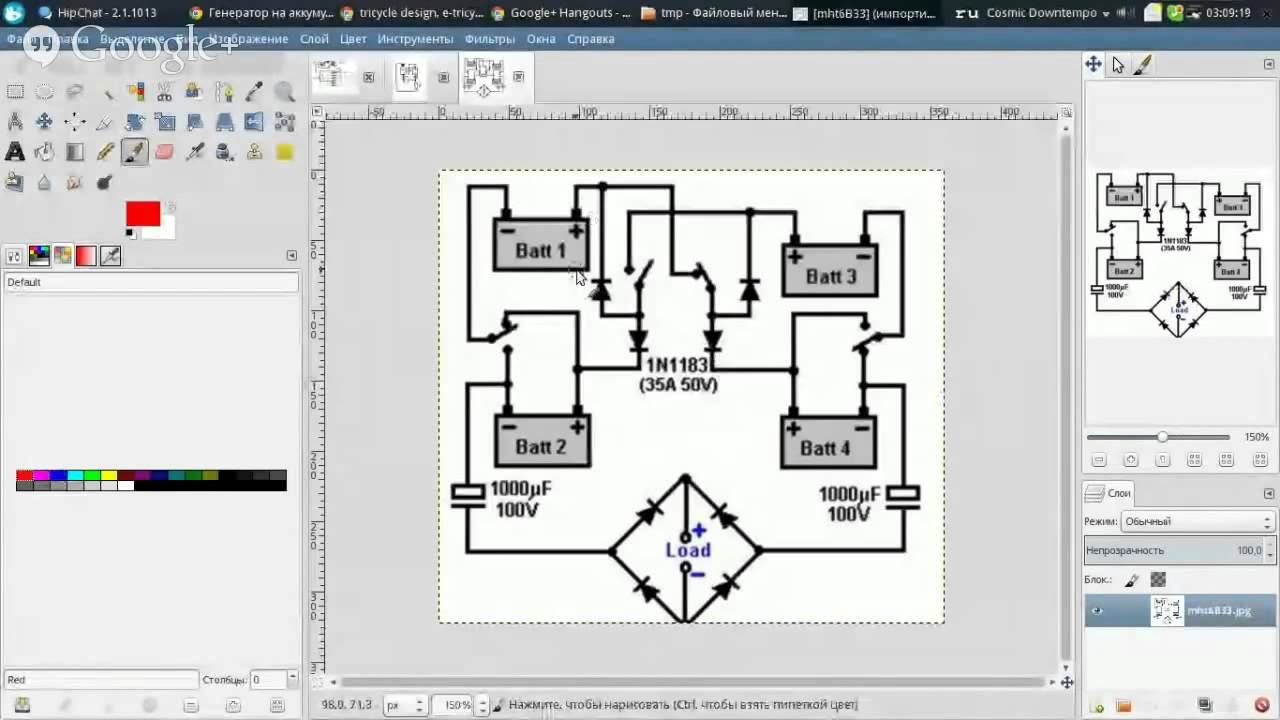Select the Dodge/Burn tool
This screenshot has height=720, width=1280.
pos(105,182)
